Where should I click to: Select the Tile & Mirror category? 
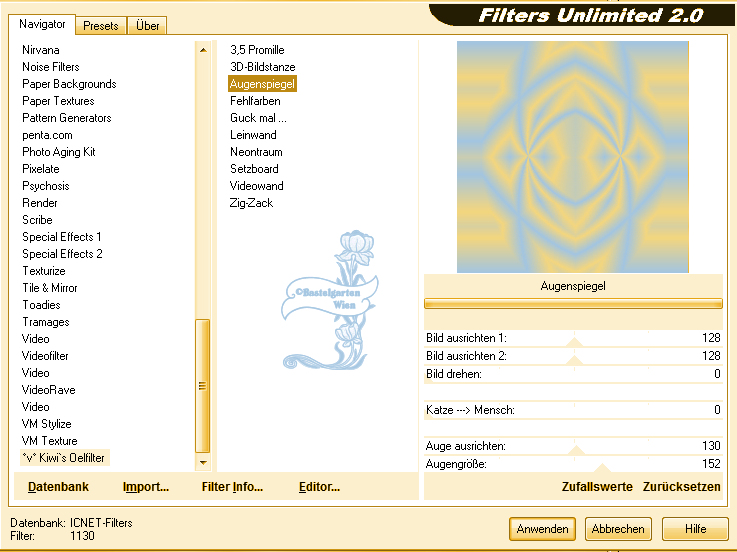[x=50, y=288]
